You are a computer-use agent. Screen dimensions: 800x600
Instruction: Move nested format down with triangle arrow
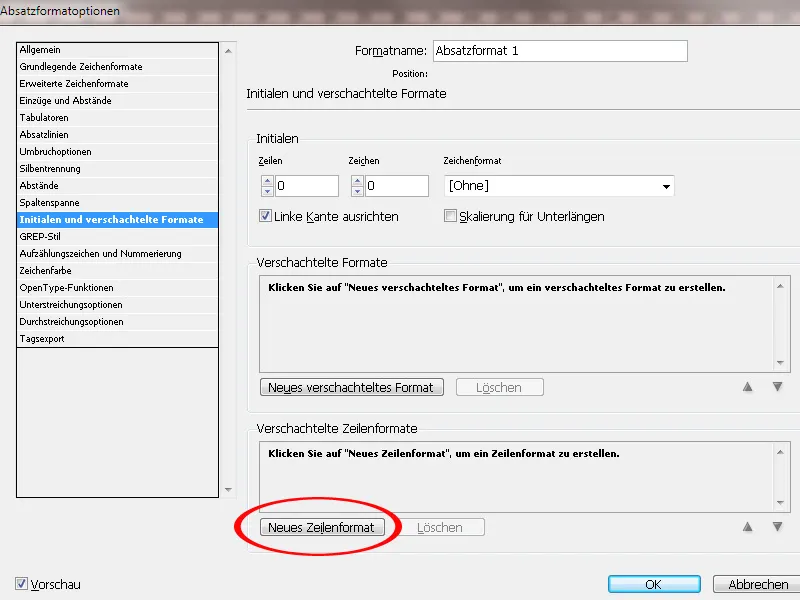point(778,387)
